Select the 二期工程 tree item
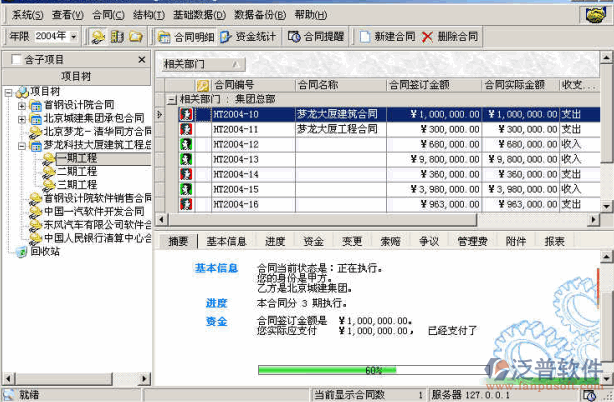 (x=76, y=171)
